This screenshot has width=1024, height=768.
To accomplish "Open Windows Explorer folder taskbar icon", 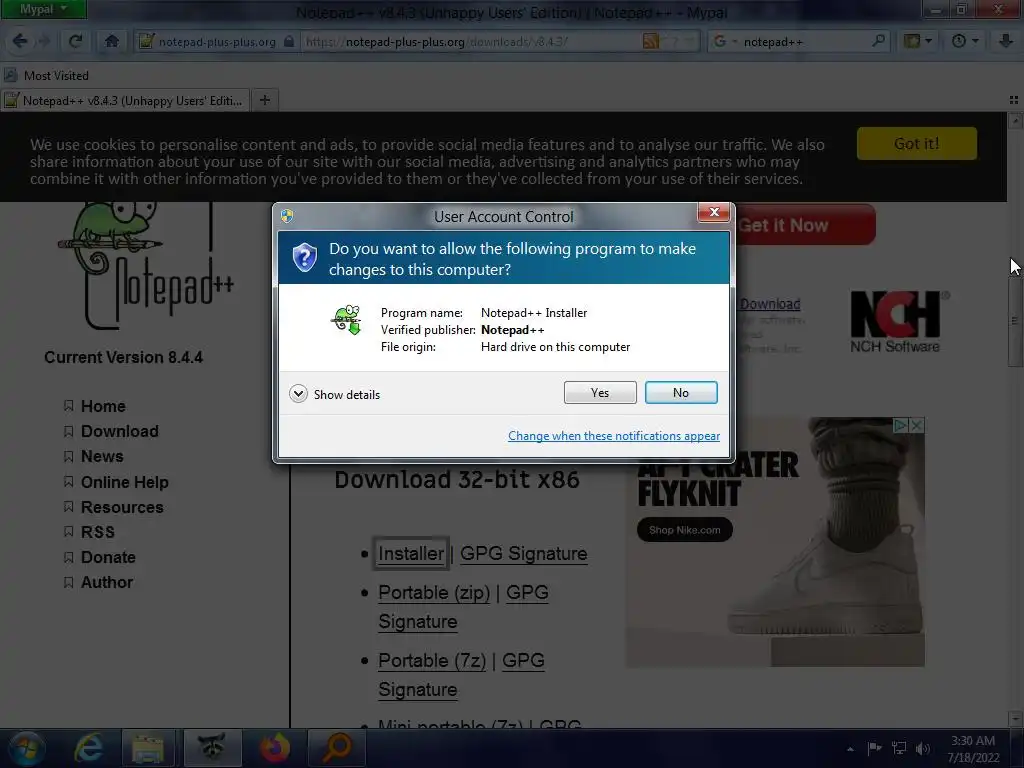I will [x=148, y=748].
